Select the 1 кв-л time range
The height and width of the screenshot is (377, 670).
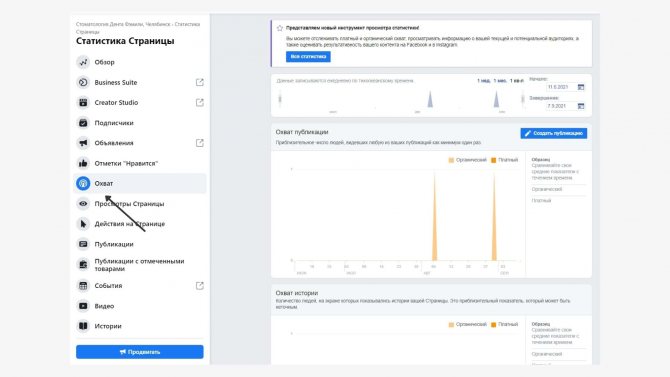(x=517, y=80)
